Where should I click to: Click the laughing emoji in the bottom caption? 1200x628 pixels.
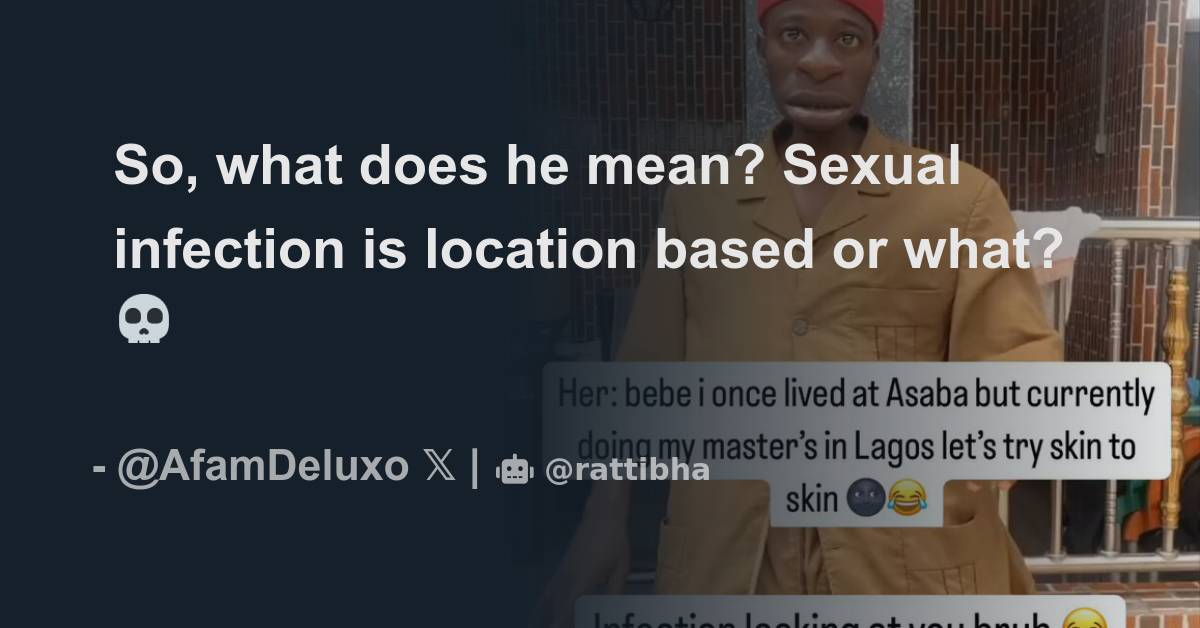point(1087,619)
